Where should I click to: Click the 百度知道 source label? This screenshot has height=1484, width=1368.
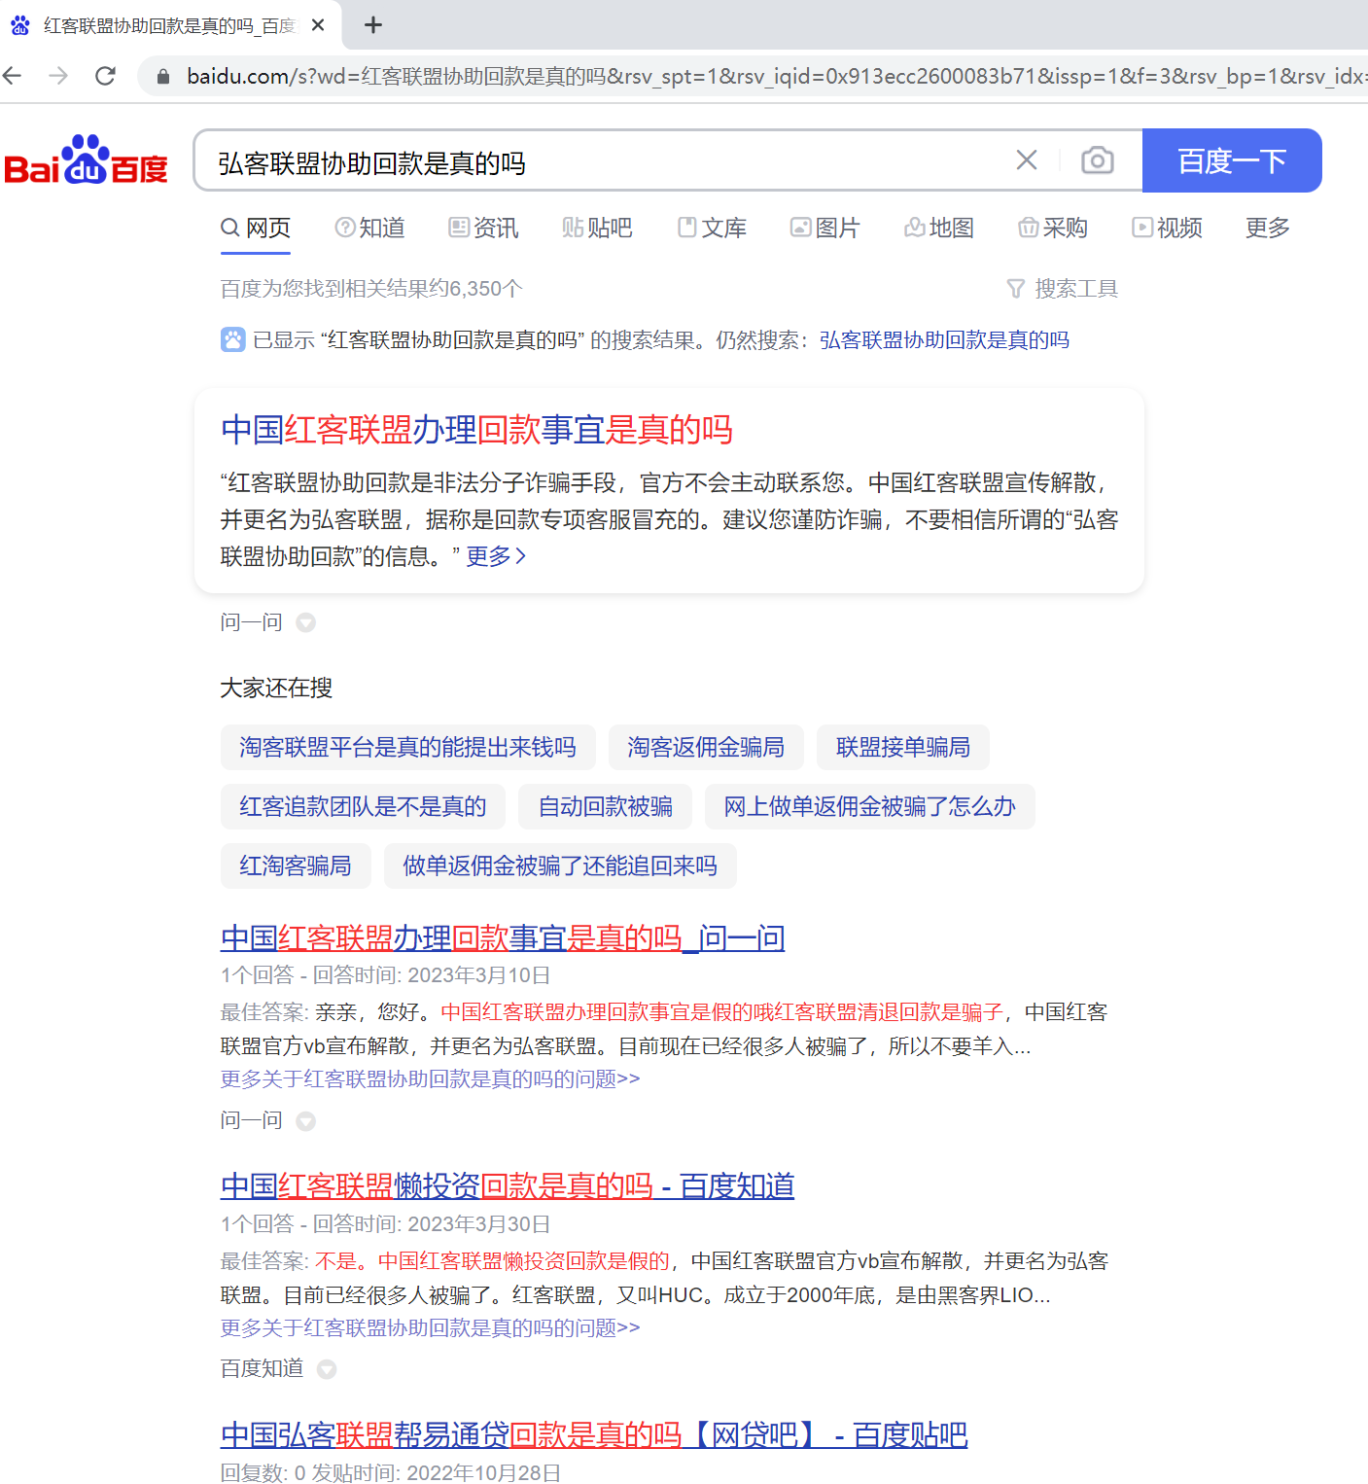click(x=262, y=1369)
